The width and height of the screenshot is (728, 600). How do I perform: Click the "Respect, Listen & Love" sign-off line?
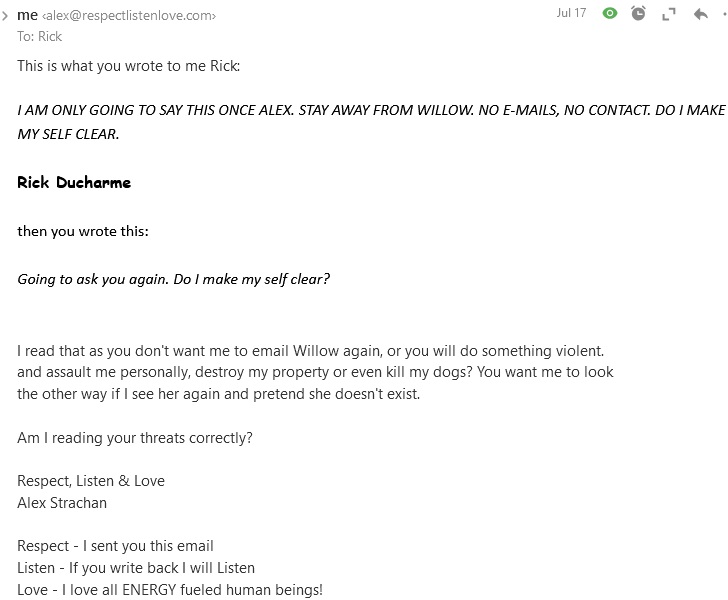point(91,481)
